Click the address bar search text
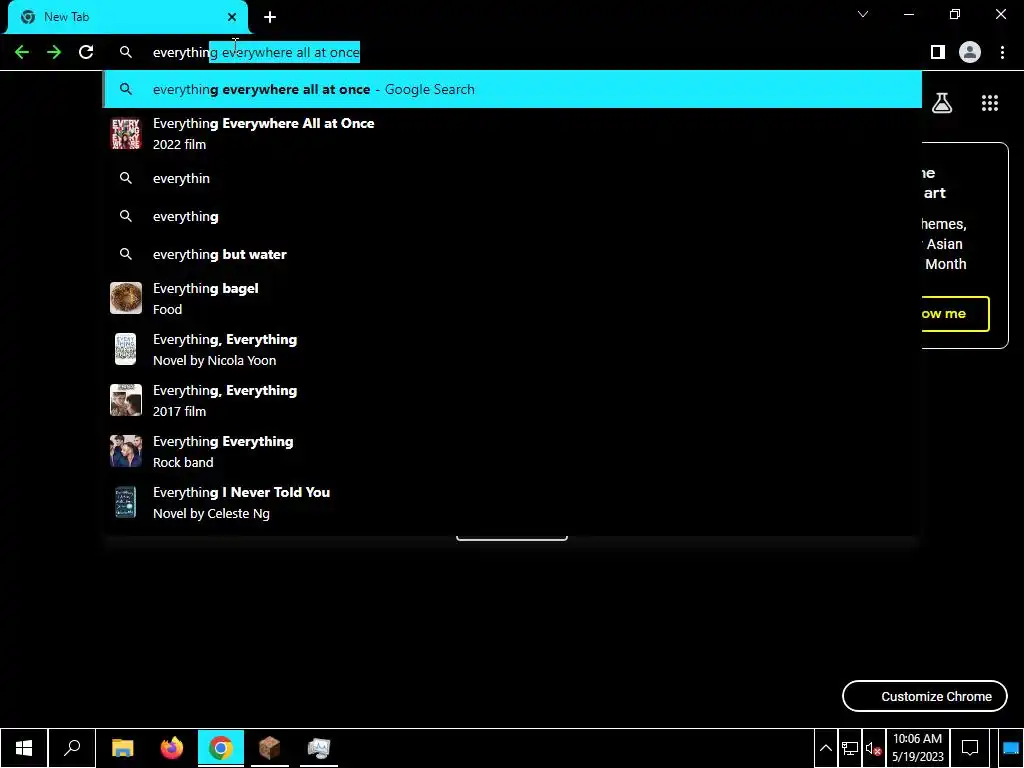The image size is (1024, 768). [256, 52]
